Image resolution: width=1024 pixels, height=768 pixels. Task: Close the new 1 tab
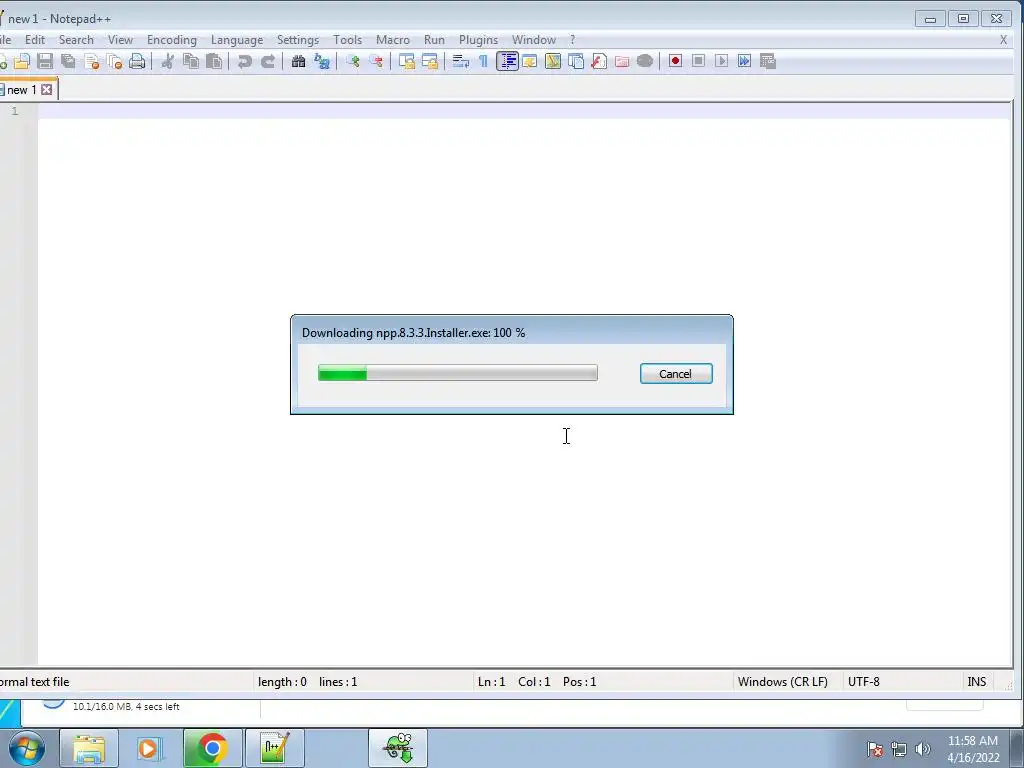[x=46, y=89]
